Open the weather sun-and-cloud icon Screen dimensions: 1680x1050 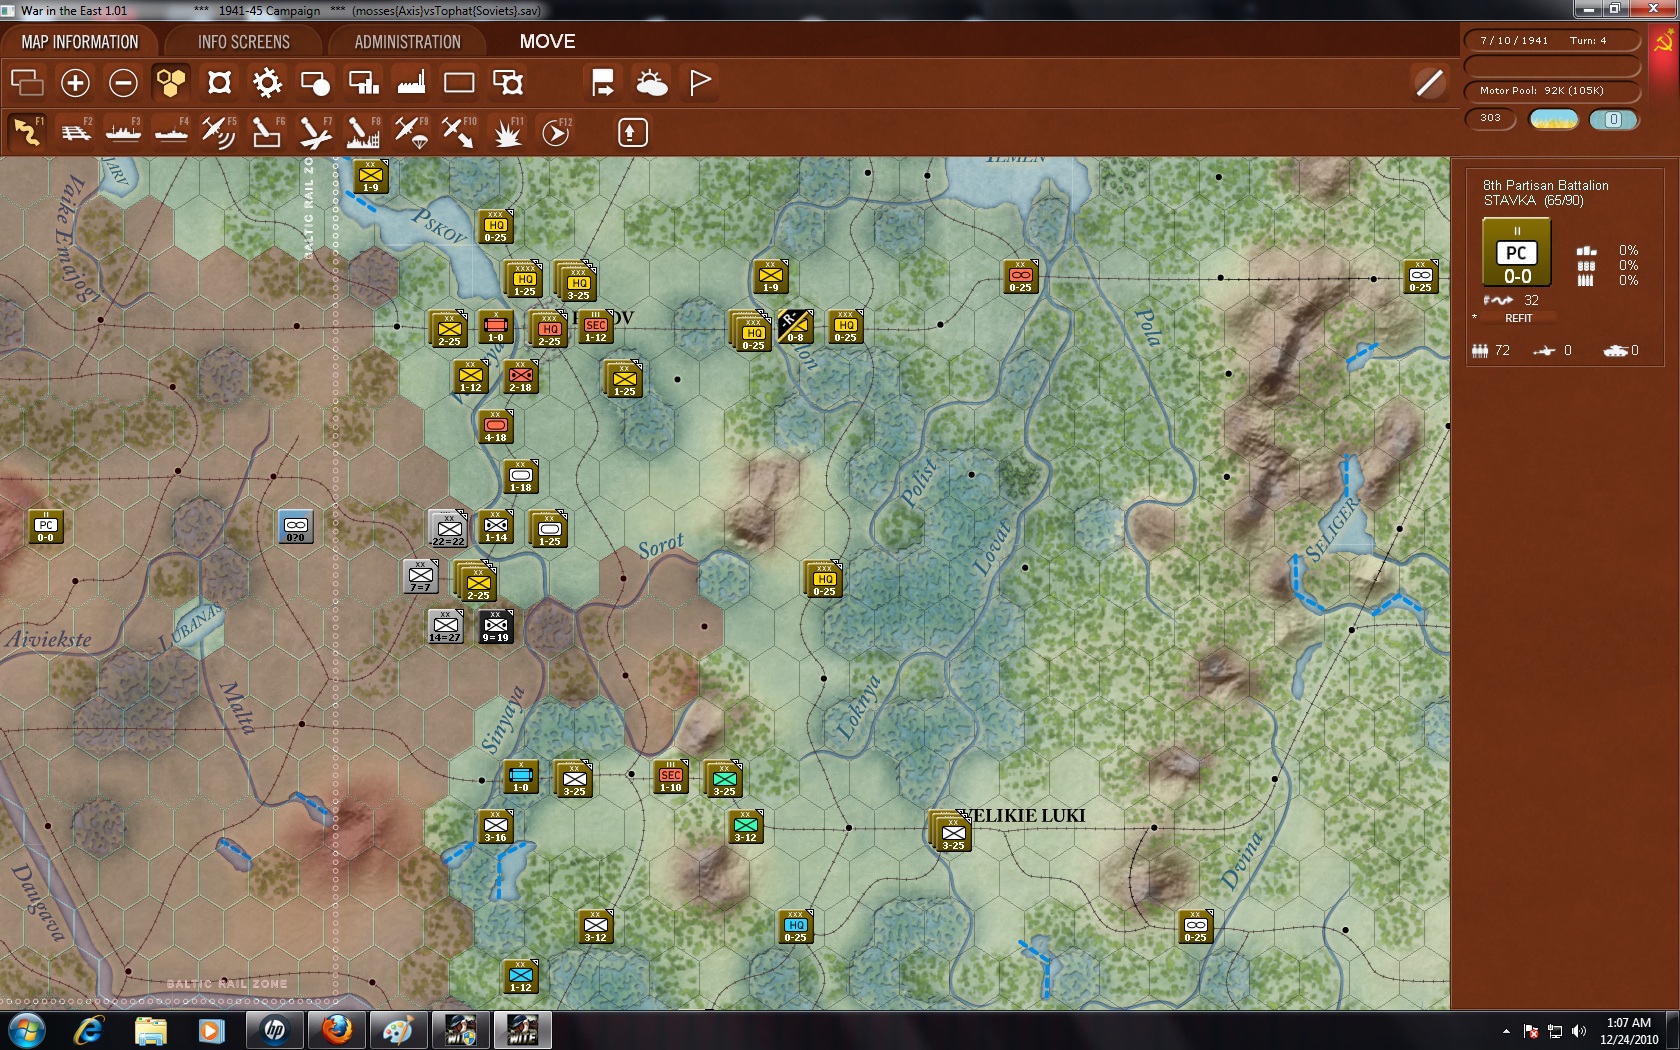(x=652, y=83)
